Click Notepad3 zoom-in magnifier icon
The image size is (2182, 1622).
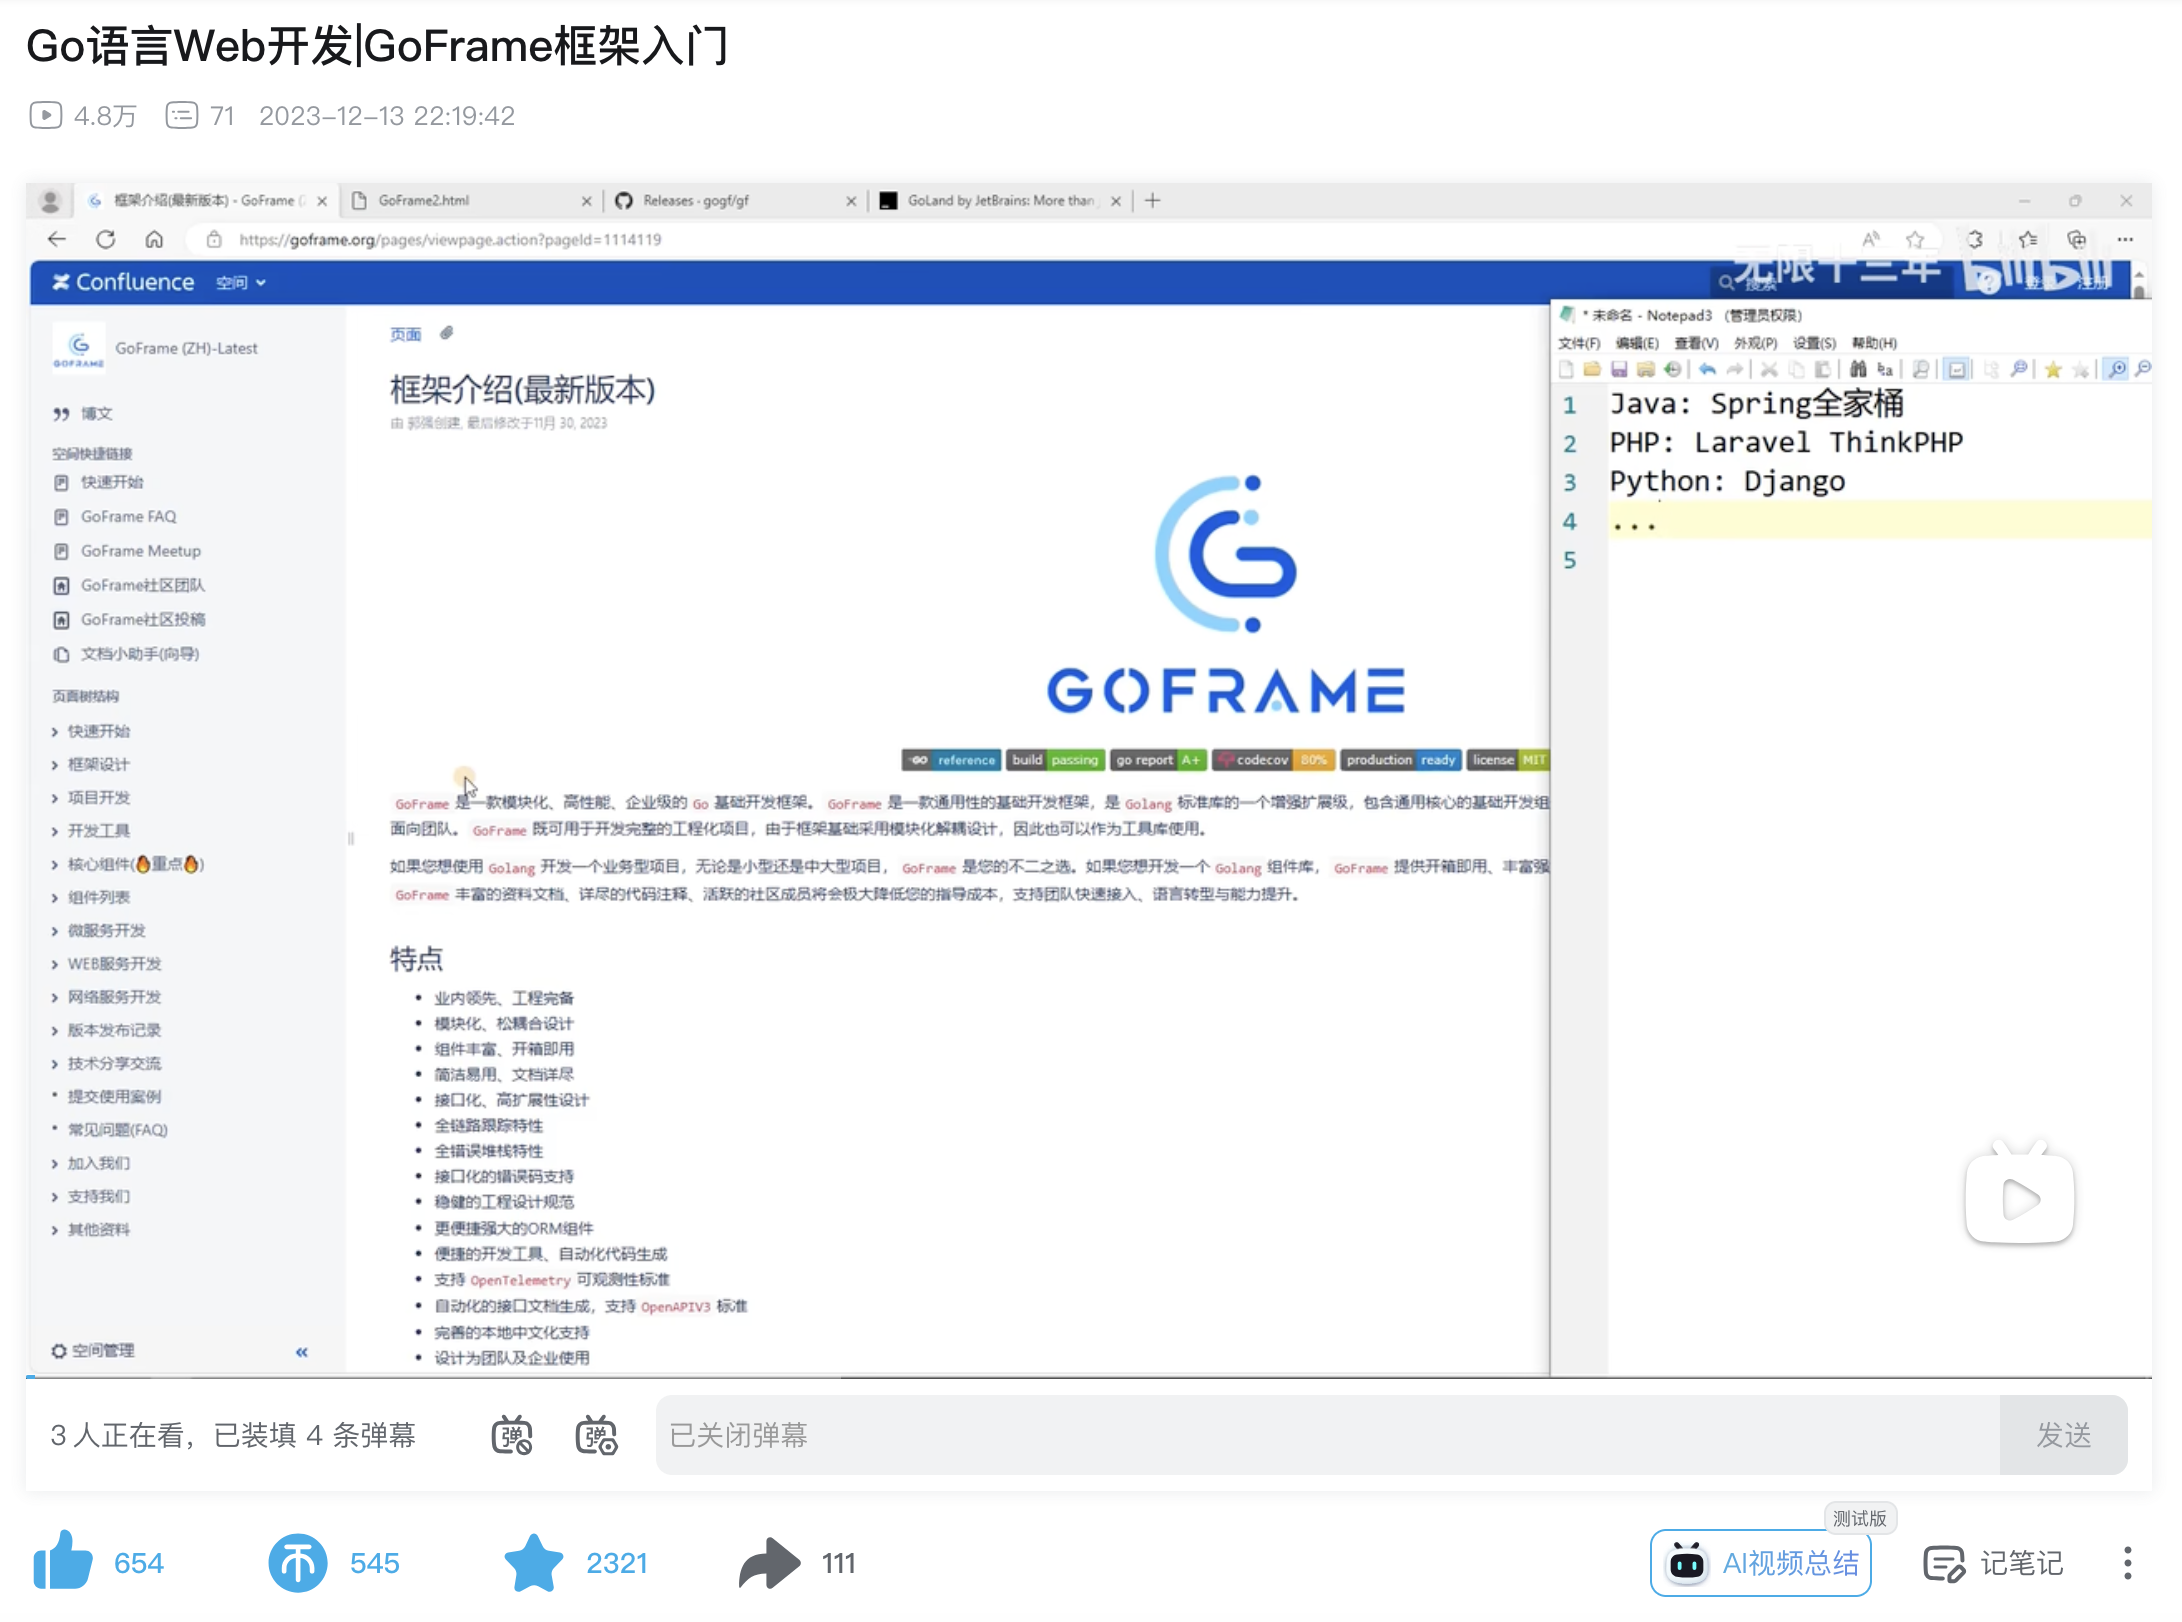pos(2117,369)
